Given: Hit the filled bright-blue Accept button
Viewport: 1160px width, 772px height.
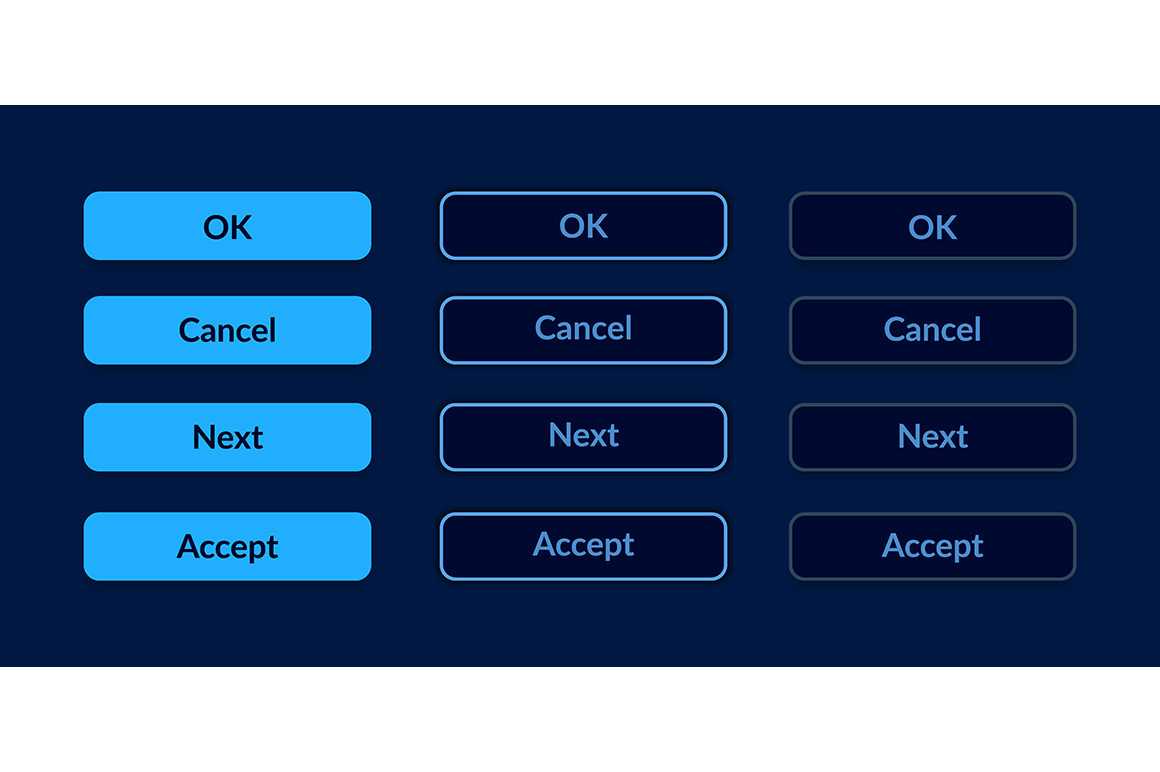Looking at the screenshot, I should pyautogui.click(x=227, y=546).
